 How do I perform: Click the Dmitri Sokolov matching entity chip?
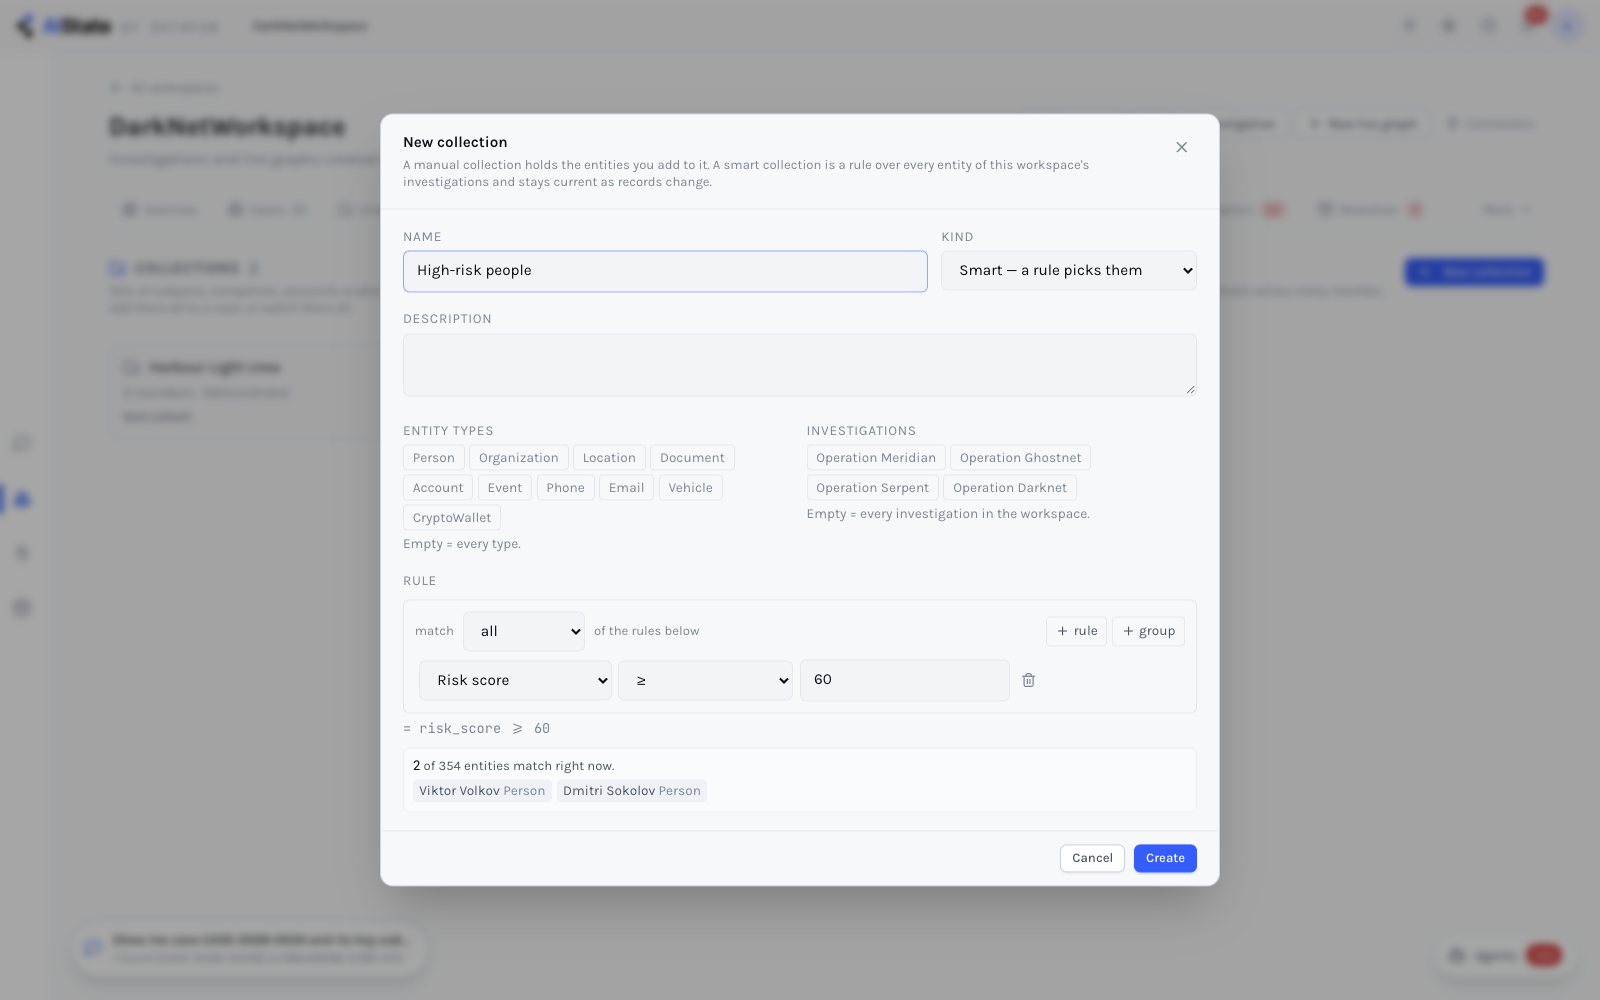pyautogui.click(x=632, y=791)
